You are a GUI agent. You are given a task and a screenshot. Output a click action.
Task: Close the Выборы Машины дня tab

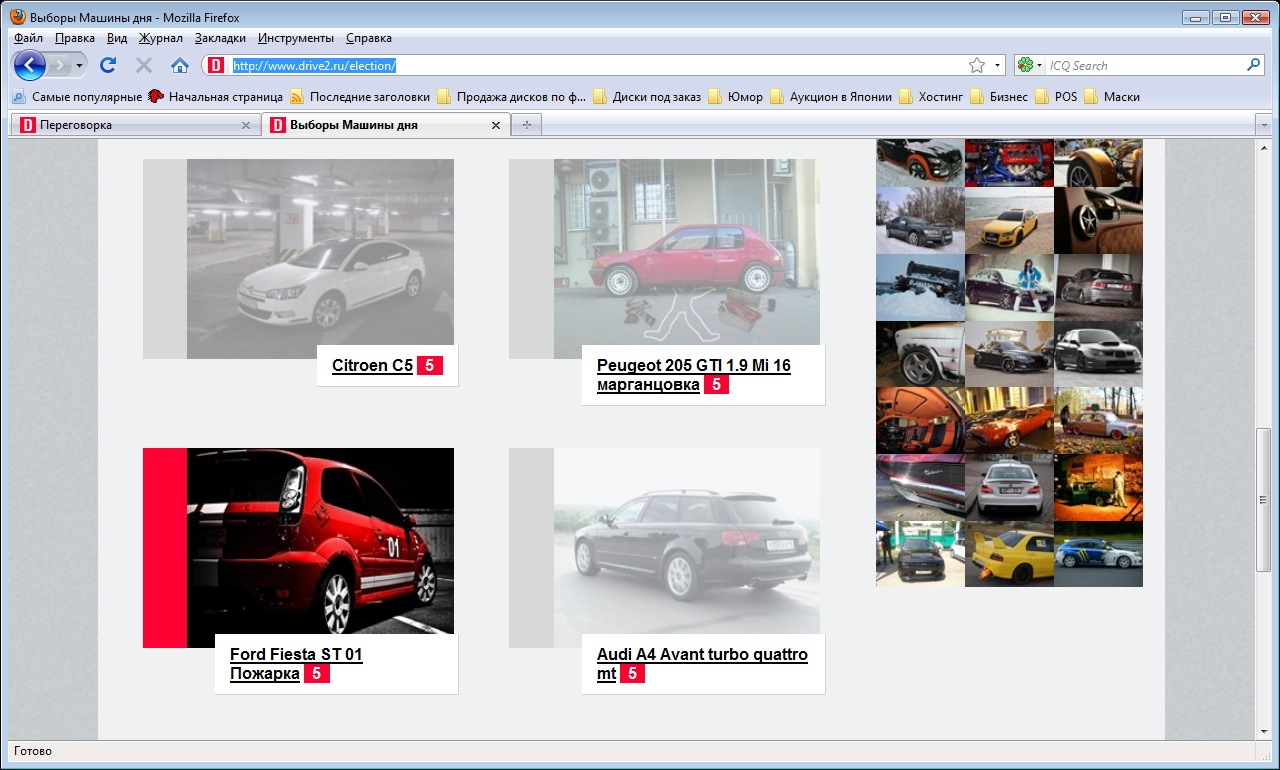click(495, 125)
